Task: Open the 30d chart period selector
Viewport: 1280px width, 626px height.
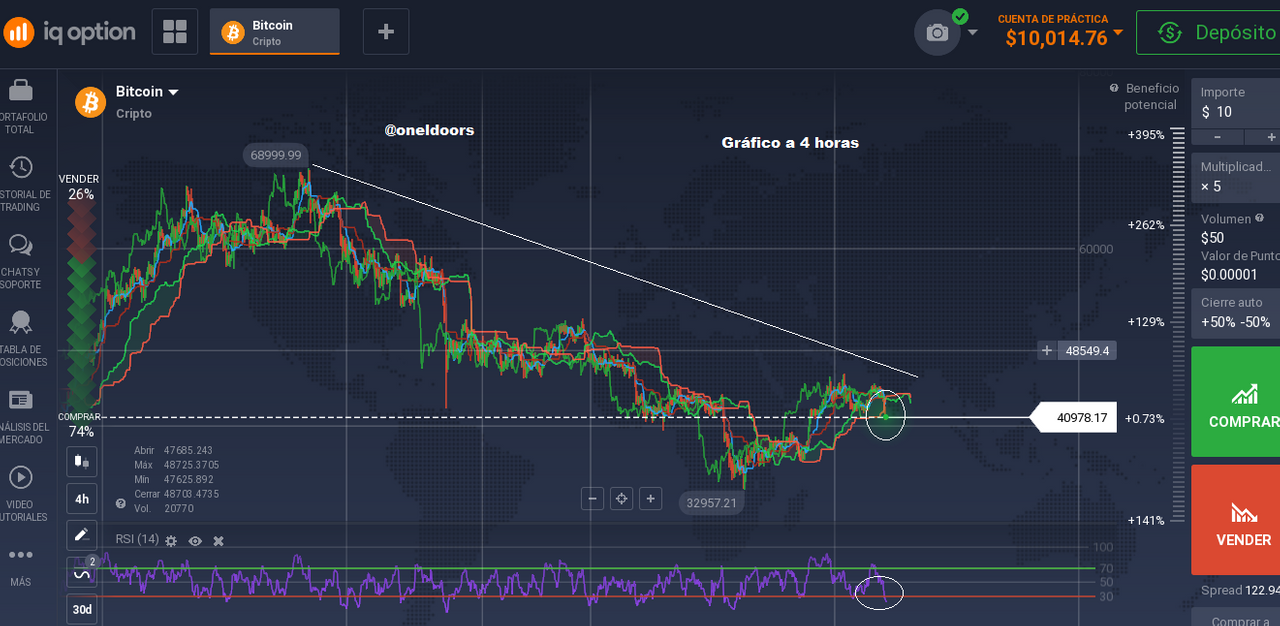Action: tap(82, 608)
